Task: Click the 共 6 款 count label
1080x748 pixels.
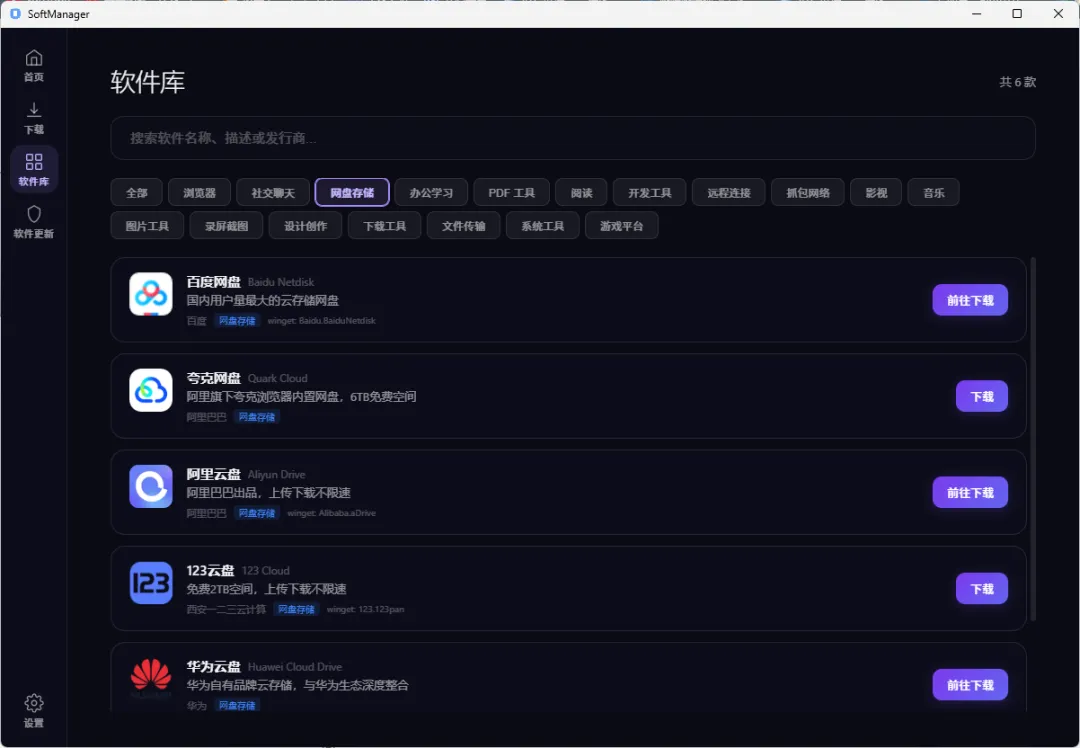Action: coord(1017,82)
